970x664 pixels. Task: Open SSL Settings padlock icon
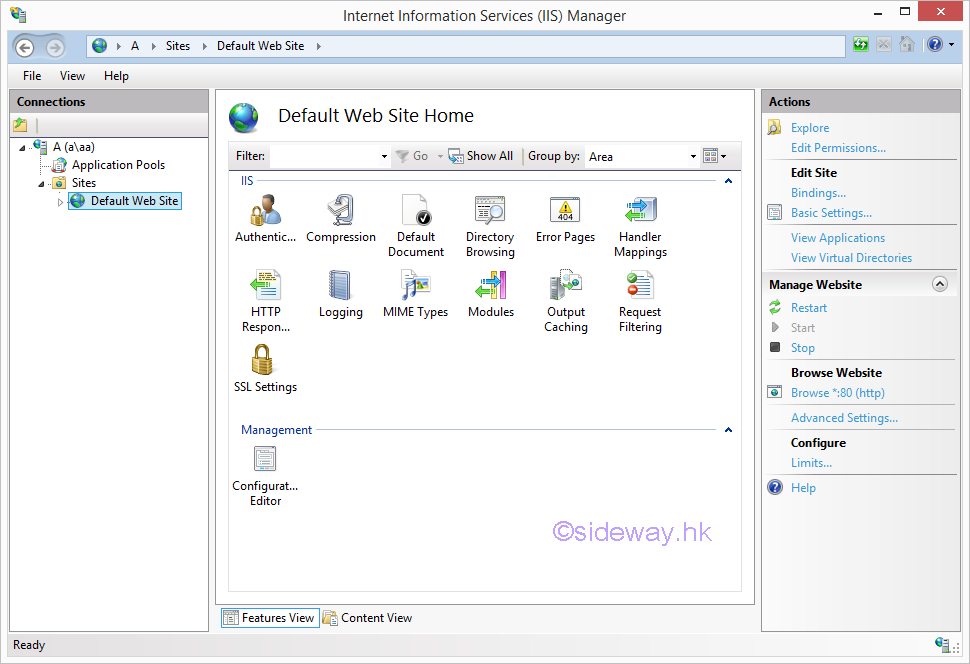[x=264, y=361]
